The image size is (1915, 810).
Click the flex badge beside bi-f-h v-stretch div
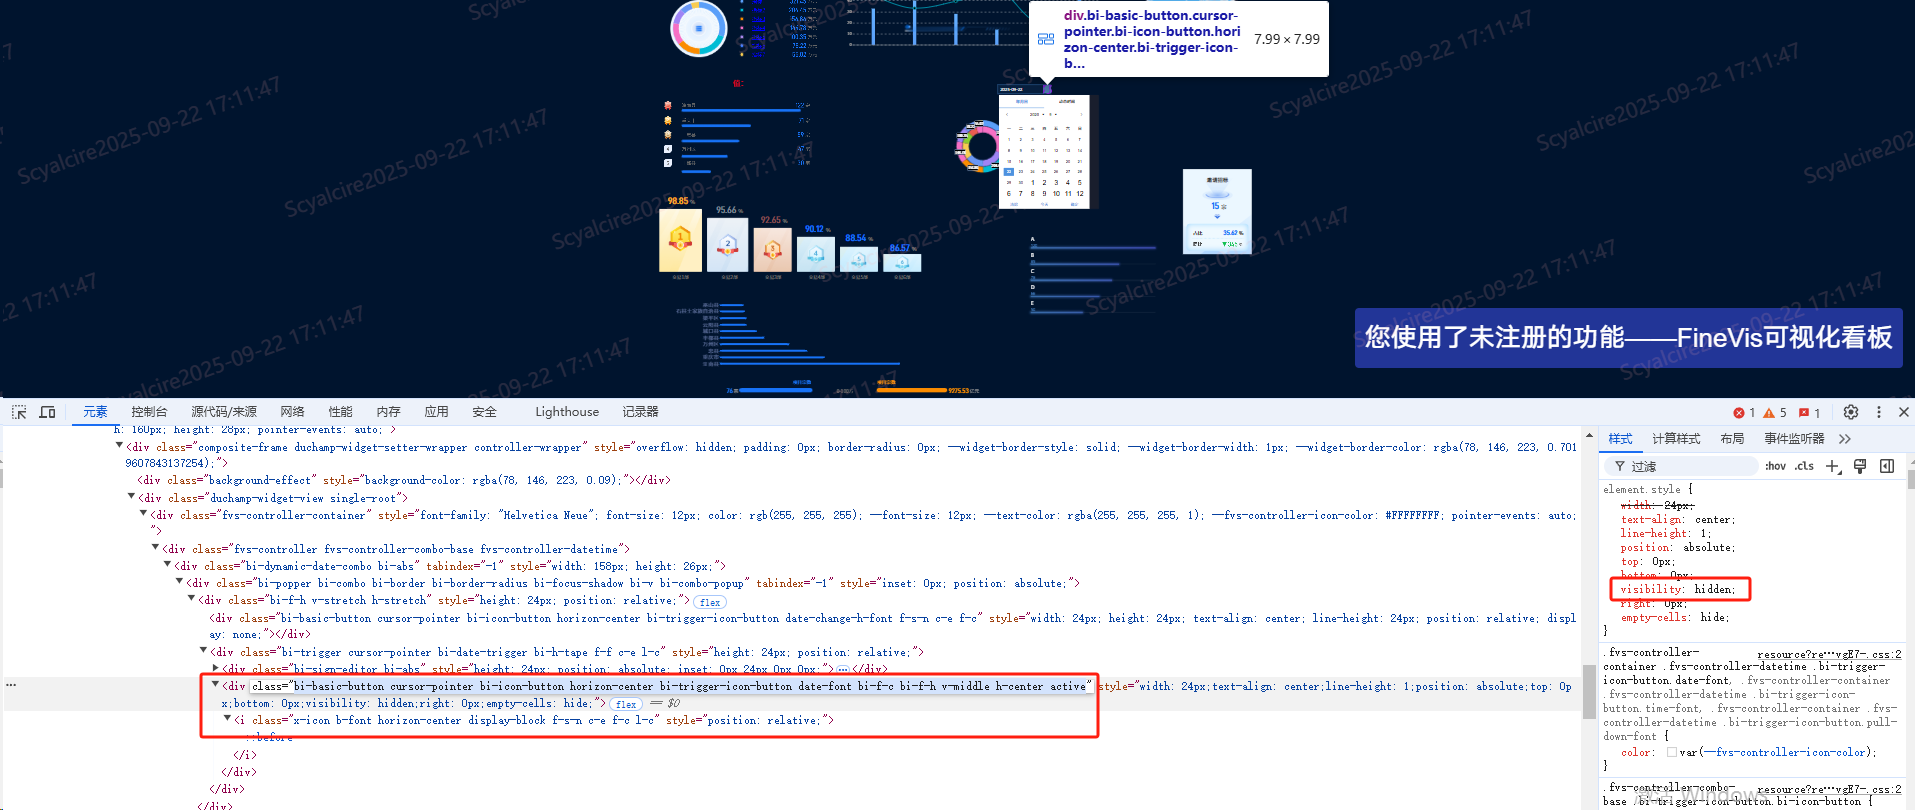pos(710,602)
